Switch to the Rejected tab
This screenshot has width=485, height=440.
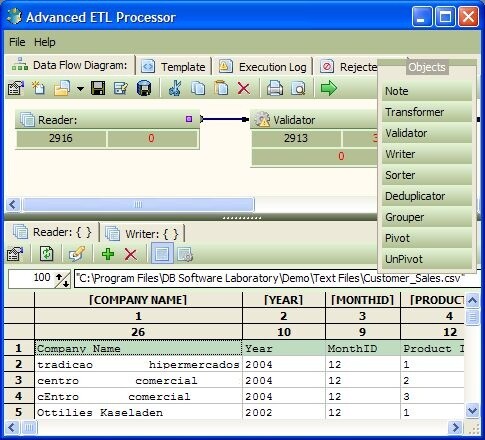coord(348,67)
